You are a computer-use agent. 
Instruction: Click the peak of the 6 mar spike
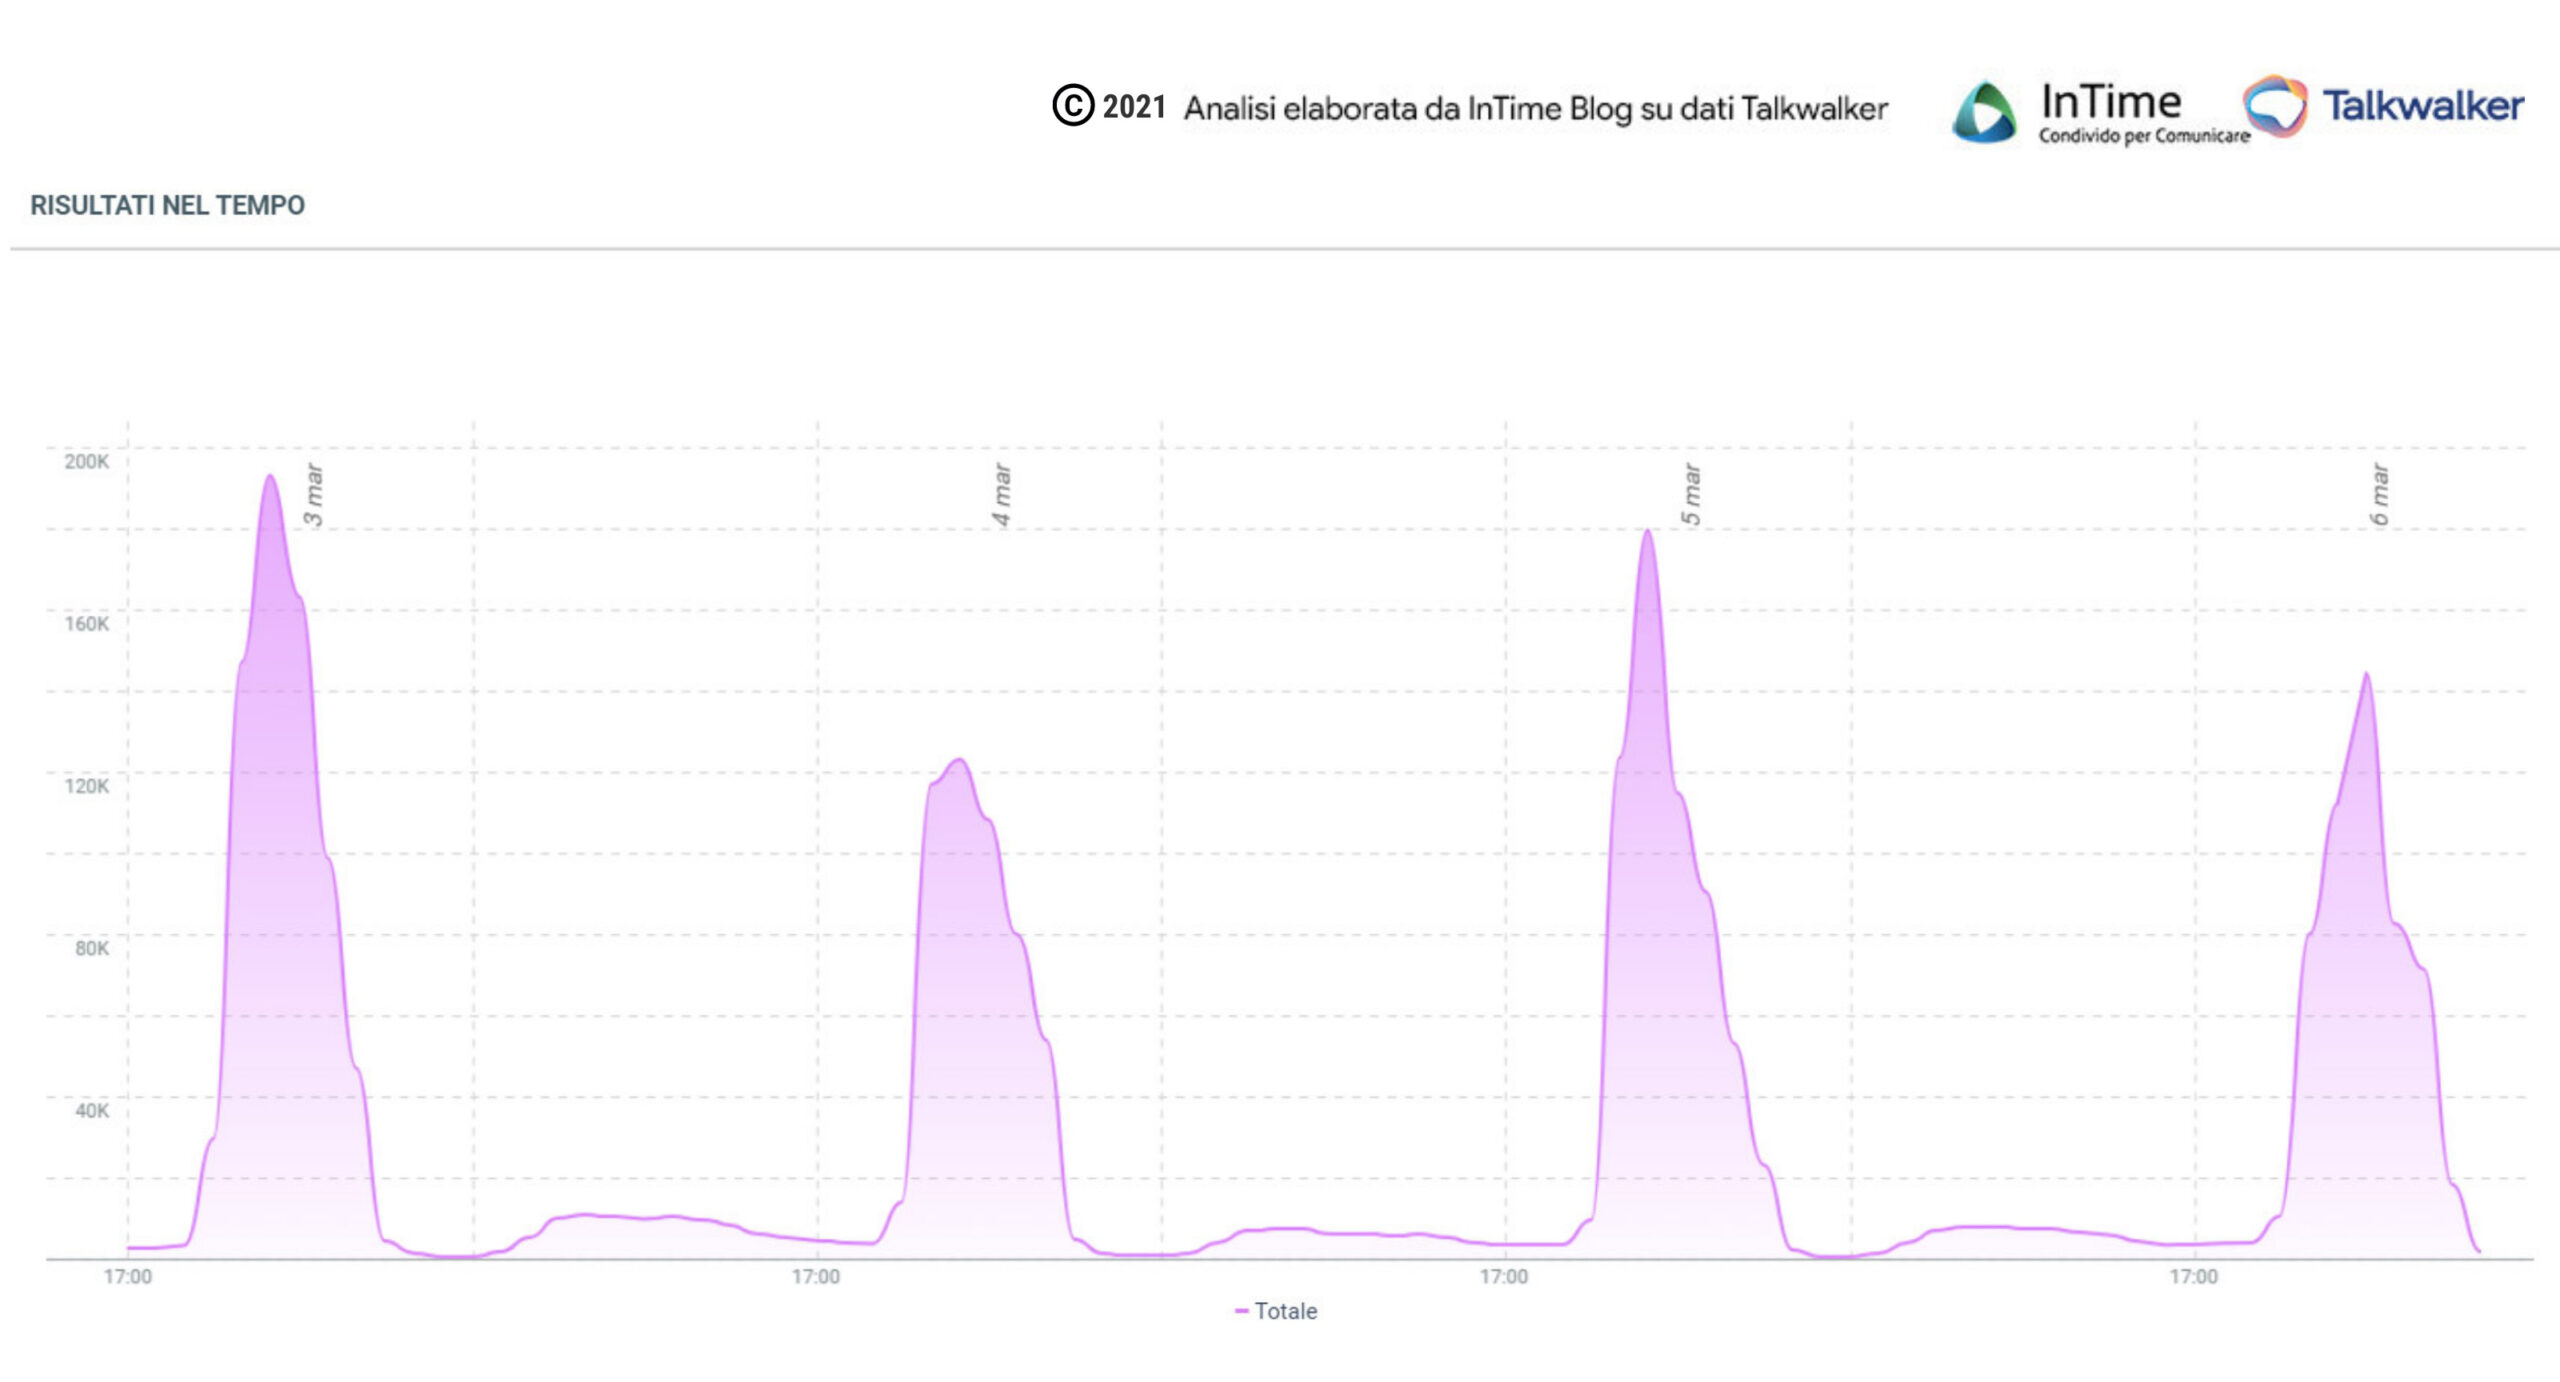(2366, 674)
